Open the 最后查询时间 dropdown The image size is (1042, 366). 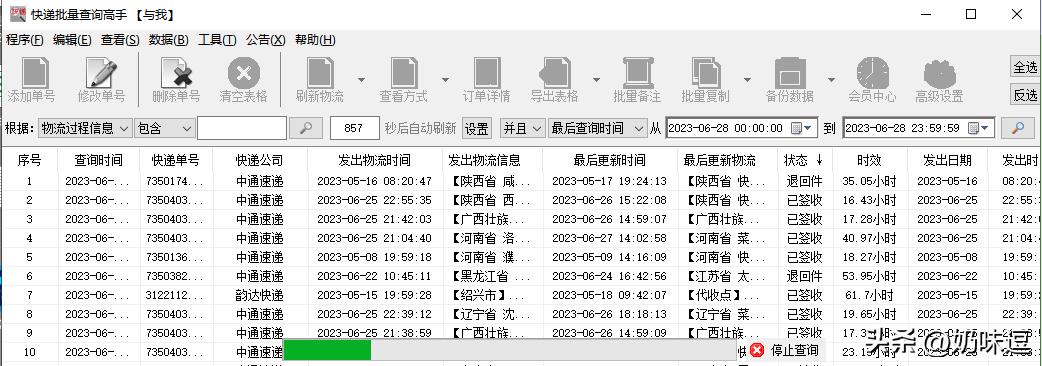[x=597, y=128]
